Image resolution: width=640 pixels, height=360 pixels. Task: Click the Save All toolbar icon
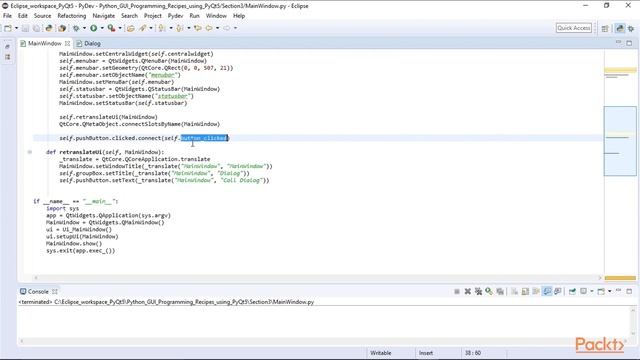(37, 28)
